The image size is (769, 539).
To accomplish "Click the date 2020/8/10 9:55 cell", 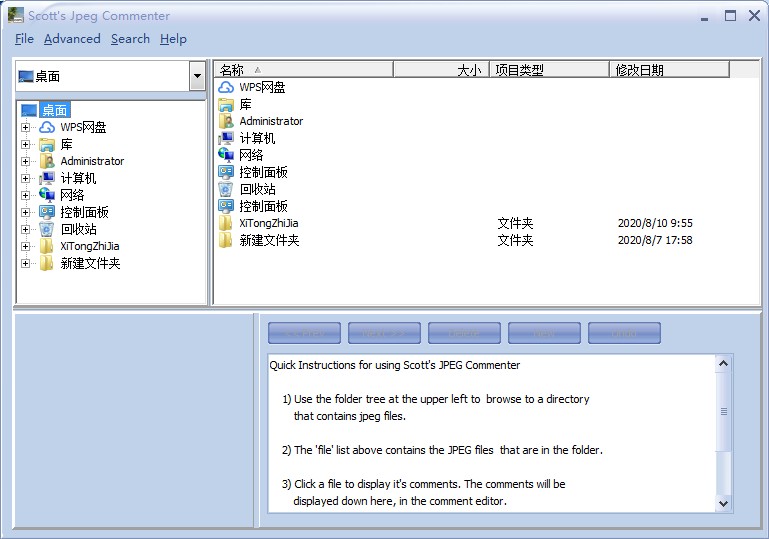I will [x=655, y=223].
